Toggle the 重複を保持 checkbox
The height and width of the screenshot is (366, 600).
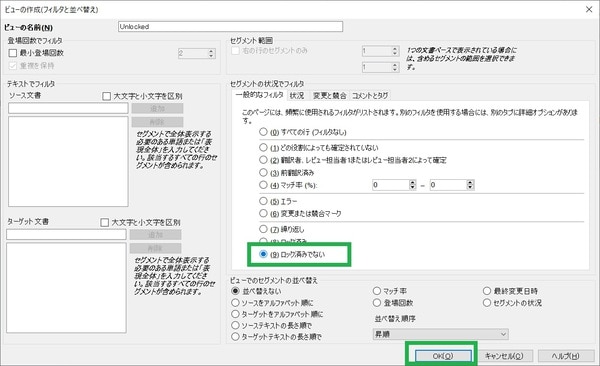pyautogui.click(x=13, y=65)
